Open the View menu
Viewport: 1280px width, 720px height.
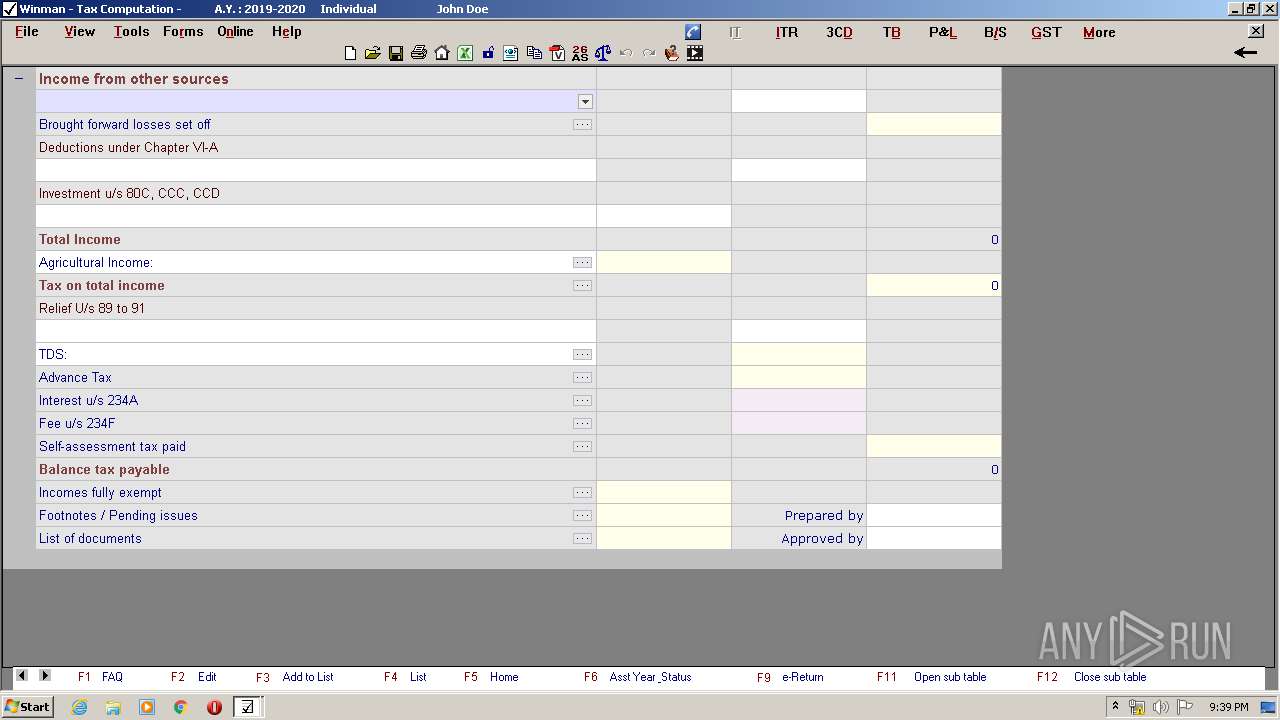(x=80, y=31)
